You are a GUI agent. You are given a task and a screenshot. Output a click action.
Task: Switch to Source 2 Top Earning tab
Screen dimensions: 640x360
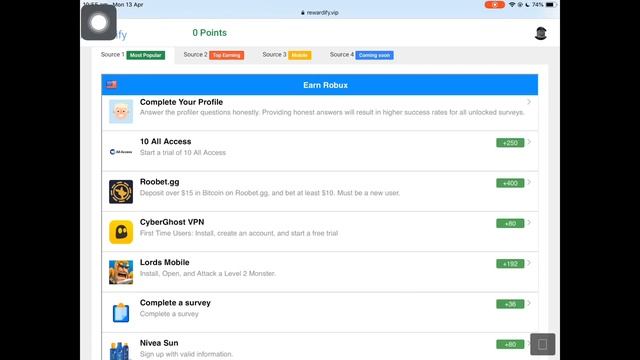pyautogui.click(x=213, y=55)
